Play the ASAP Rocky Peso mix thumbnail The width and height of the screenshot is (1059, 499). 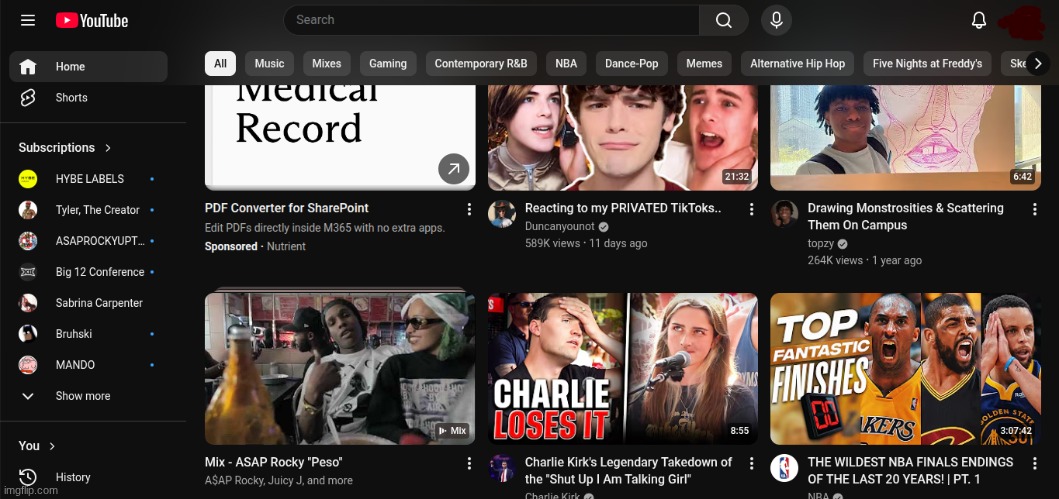(340, 368)
